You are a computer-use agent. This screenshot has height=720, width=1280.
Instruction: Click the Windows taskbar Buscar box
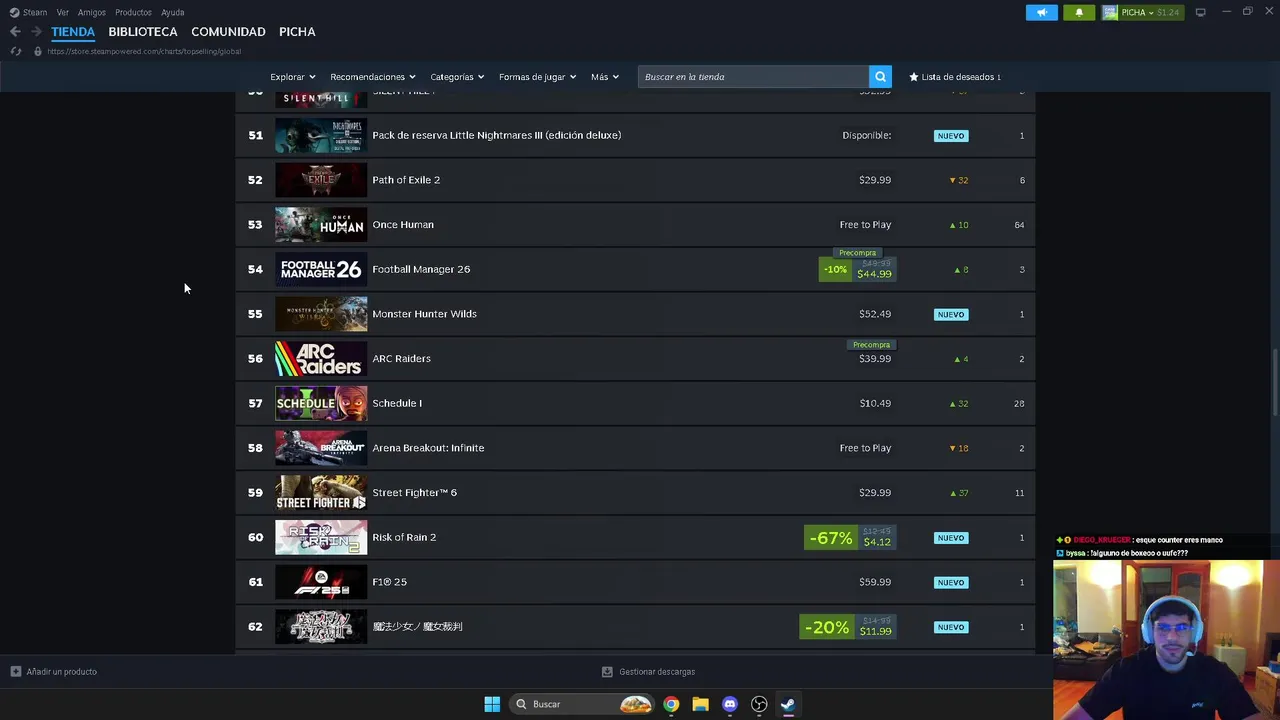point(584,704)
